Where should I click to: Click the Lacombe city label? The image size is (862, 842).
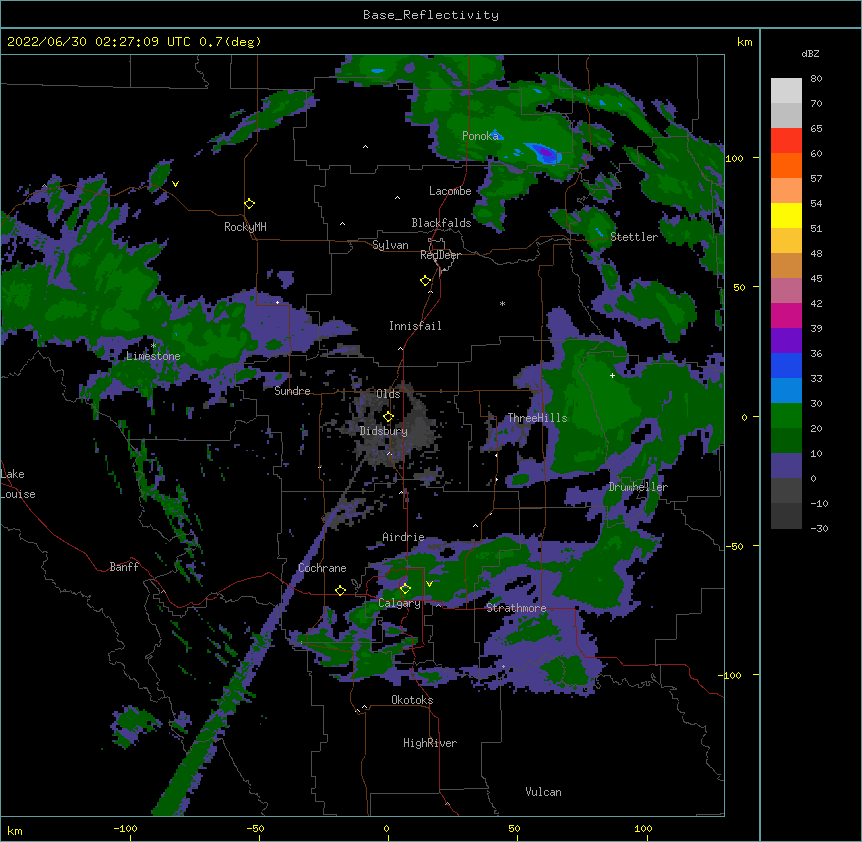point(450,191)
